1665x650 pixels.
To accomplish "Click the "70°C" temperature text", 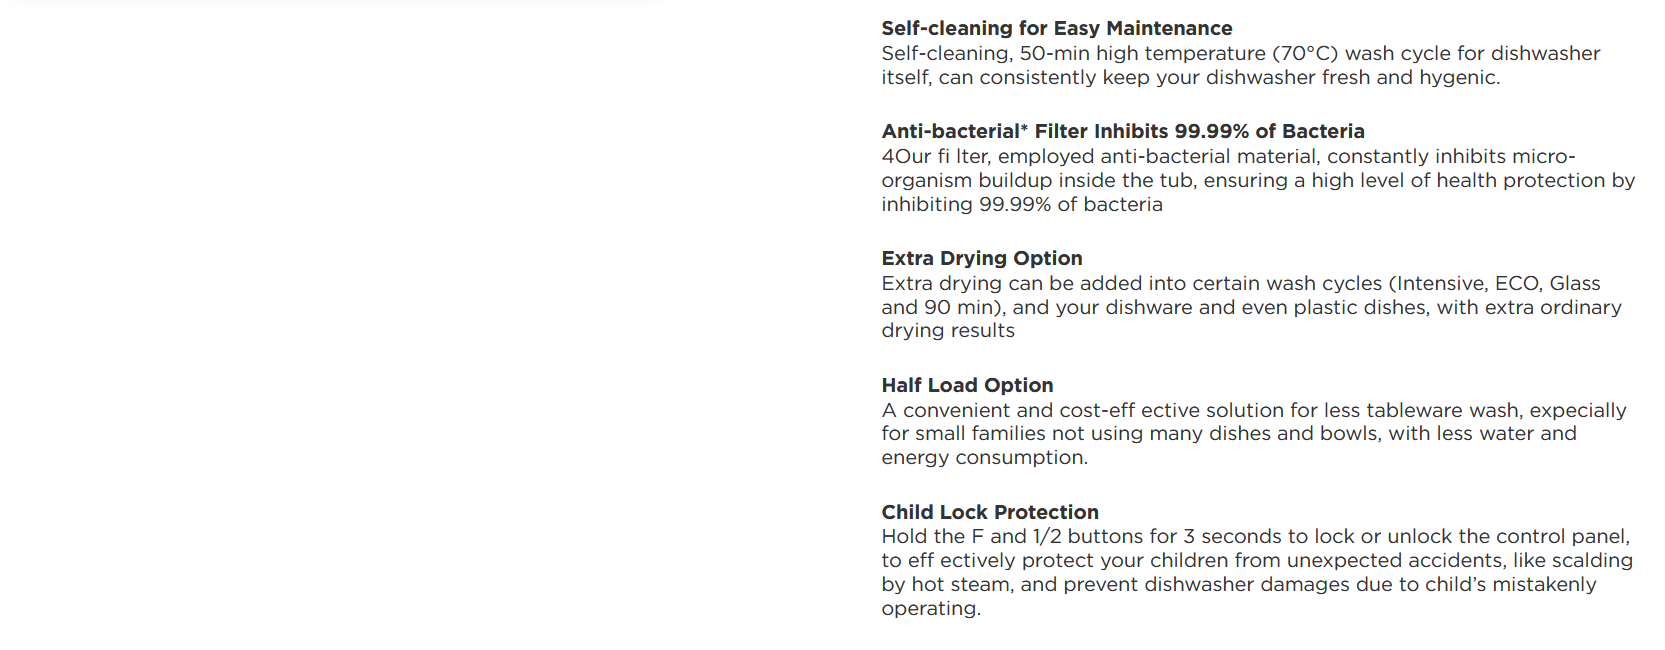I will click(1305, 53).
